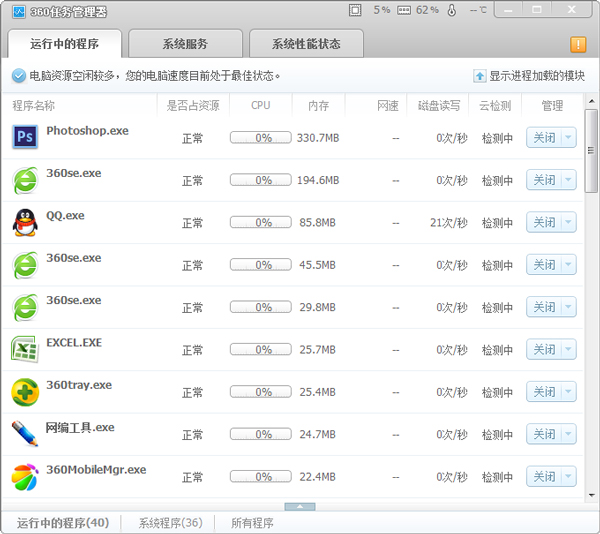Click the 360MobileMgr.exe colorful icon
This screenshot has height=534, width=600.
coord(25,477)
